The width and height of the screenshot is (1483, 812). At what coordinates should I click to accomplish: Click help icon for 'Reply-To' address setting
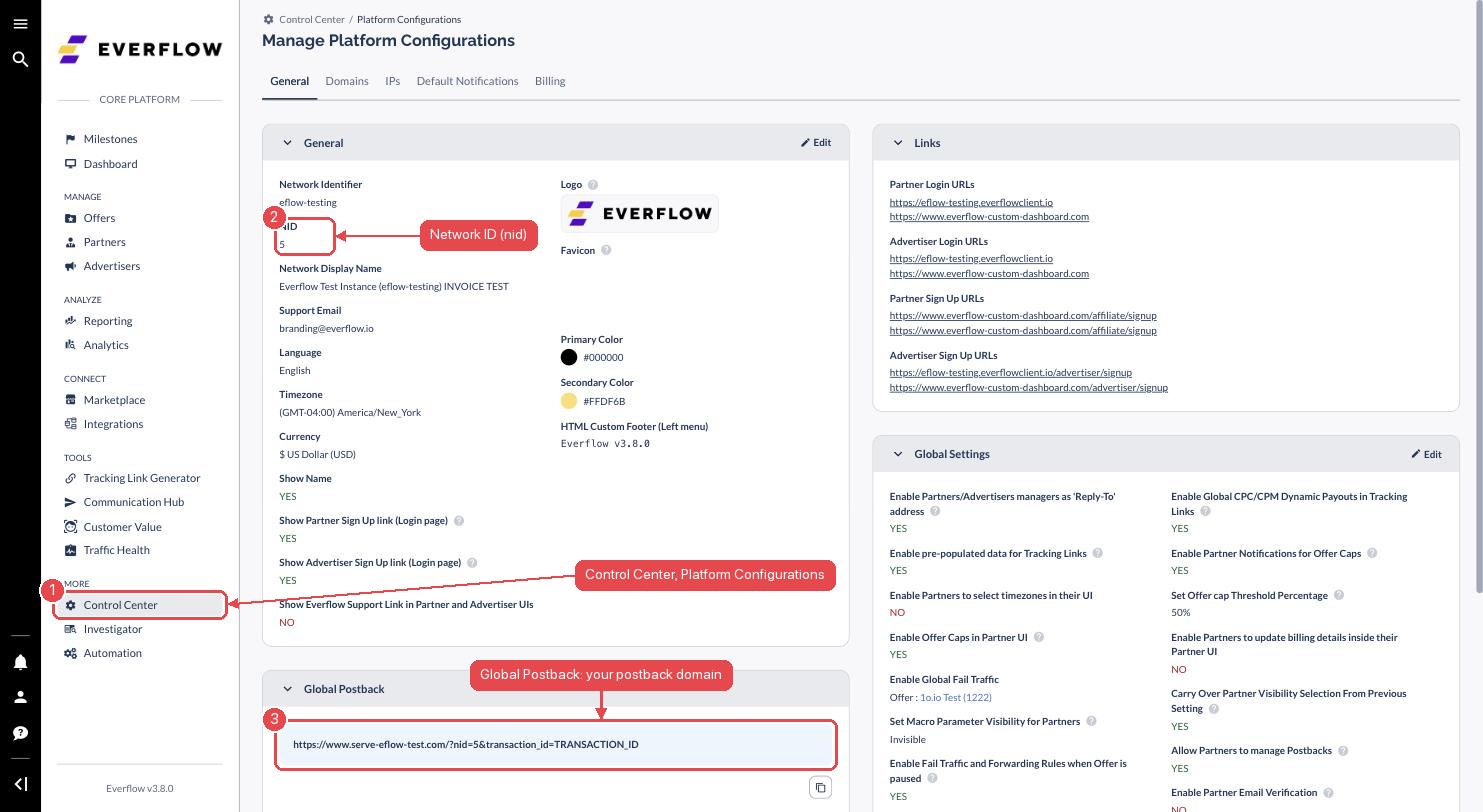tap(935, 511)
